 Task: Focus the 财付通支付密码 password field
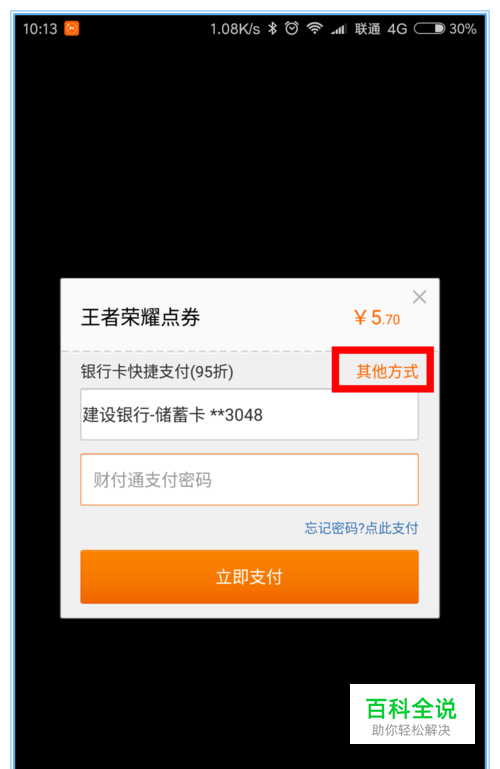[250, 480]
